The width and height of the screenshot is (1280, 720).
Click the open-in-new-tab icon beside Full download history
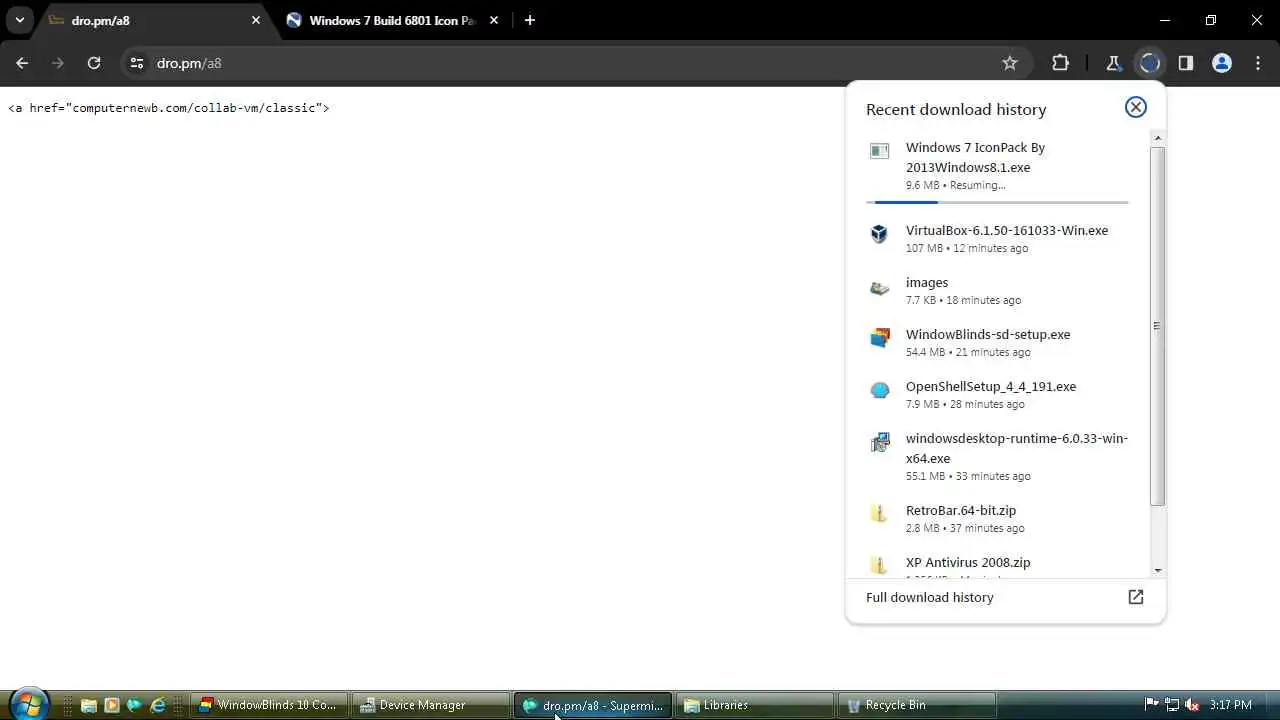pyautogui.click(x=1135, y=597)
